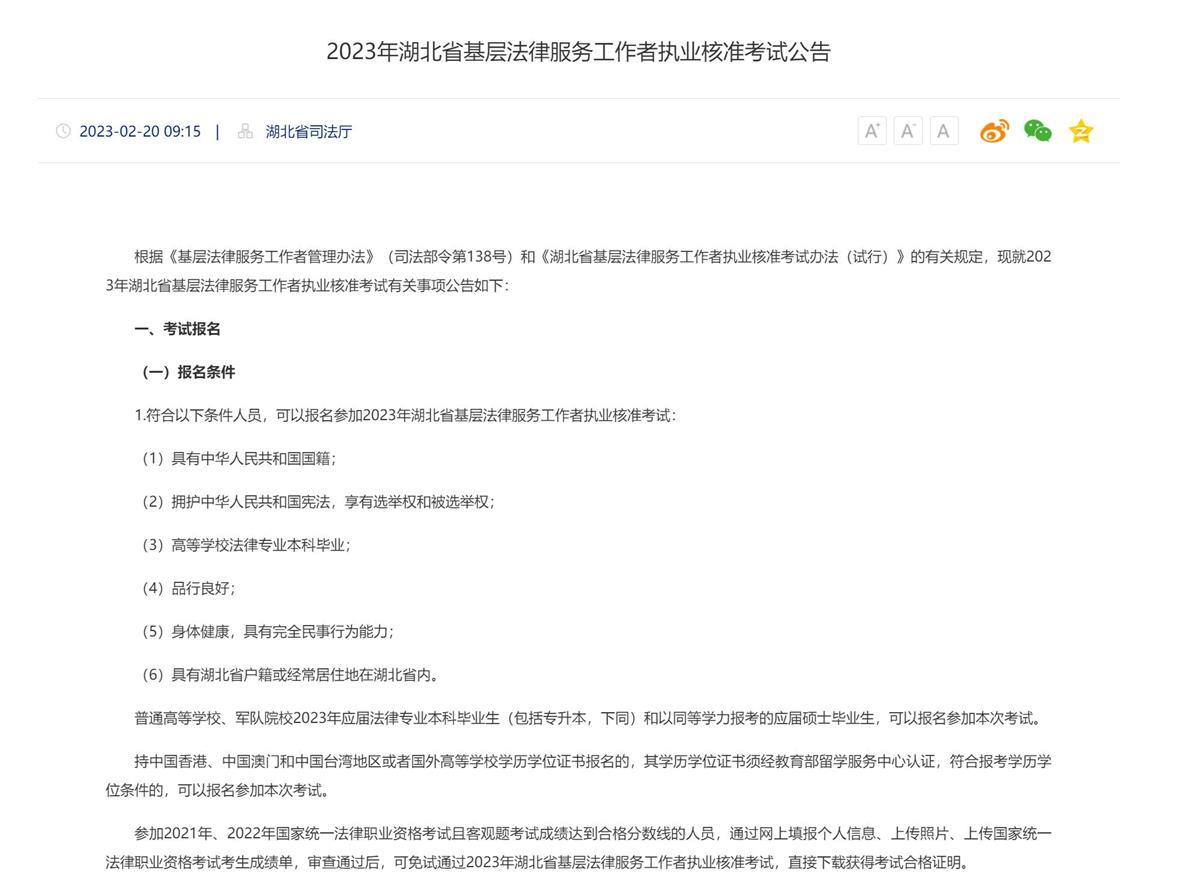This screenshot has height=885, width=1200.
Task: Click intro paragraph beginning 根据《基层法律服务工作者管理办法》
Action: click(578, 271)
